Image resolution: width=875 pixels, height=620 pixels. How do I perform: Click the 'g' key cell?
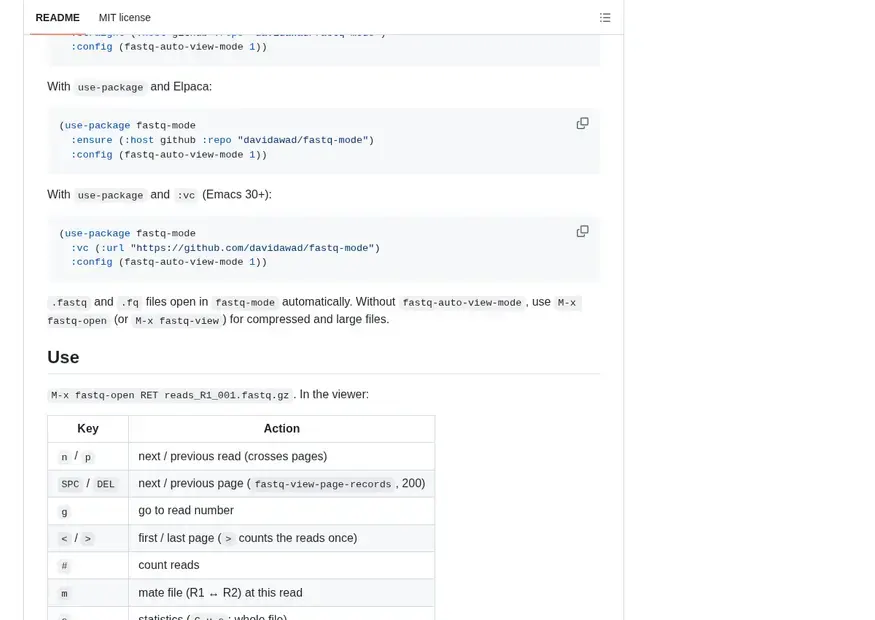tap(88, 511)
